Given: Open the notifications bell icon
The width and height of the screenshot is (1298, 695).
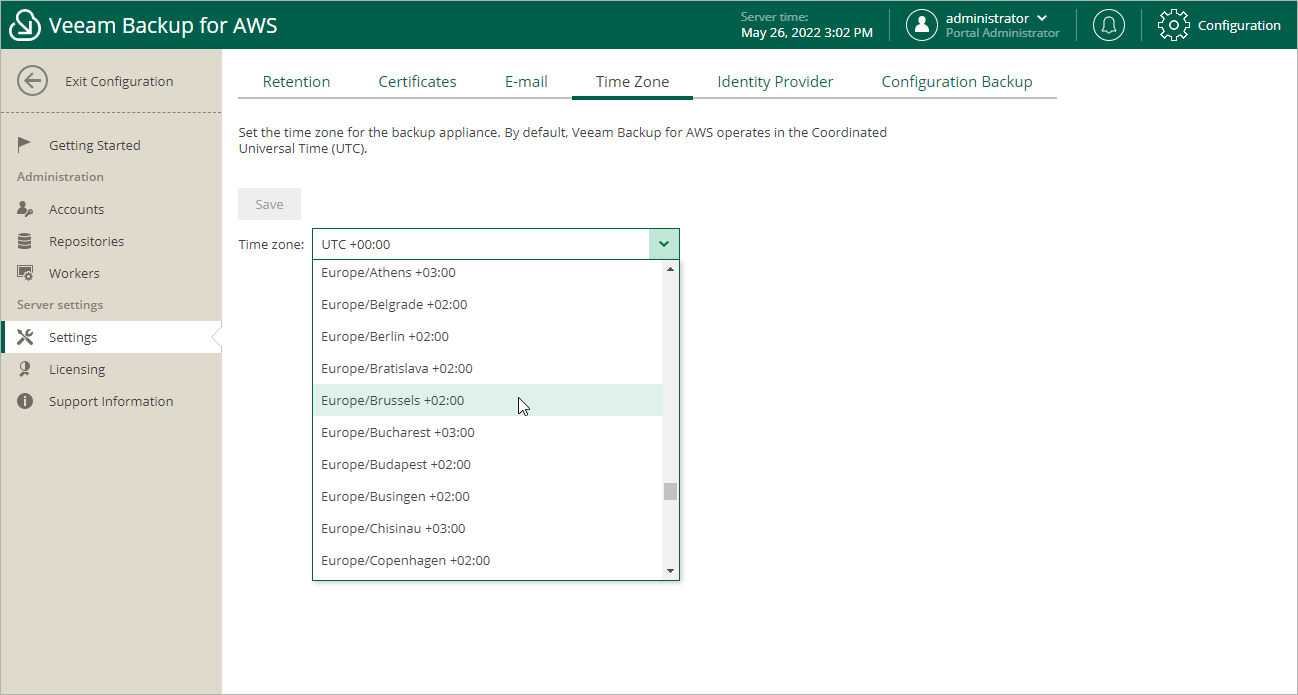Looking at the screenshot, I should (x=1108, y=25).
